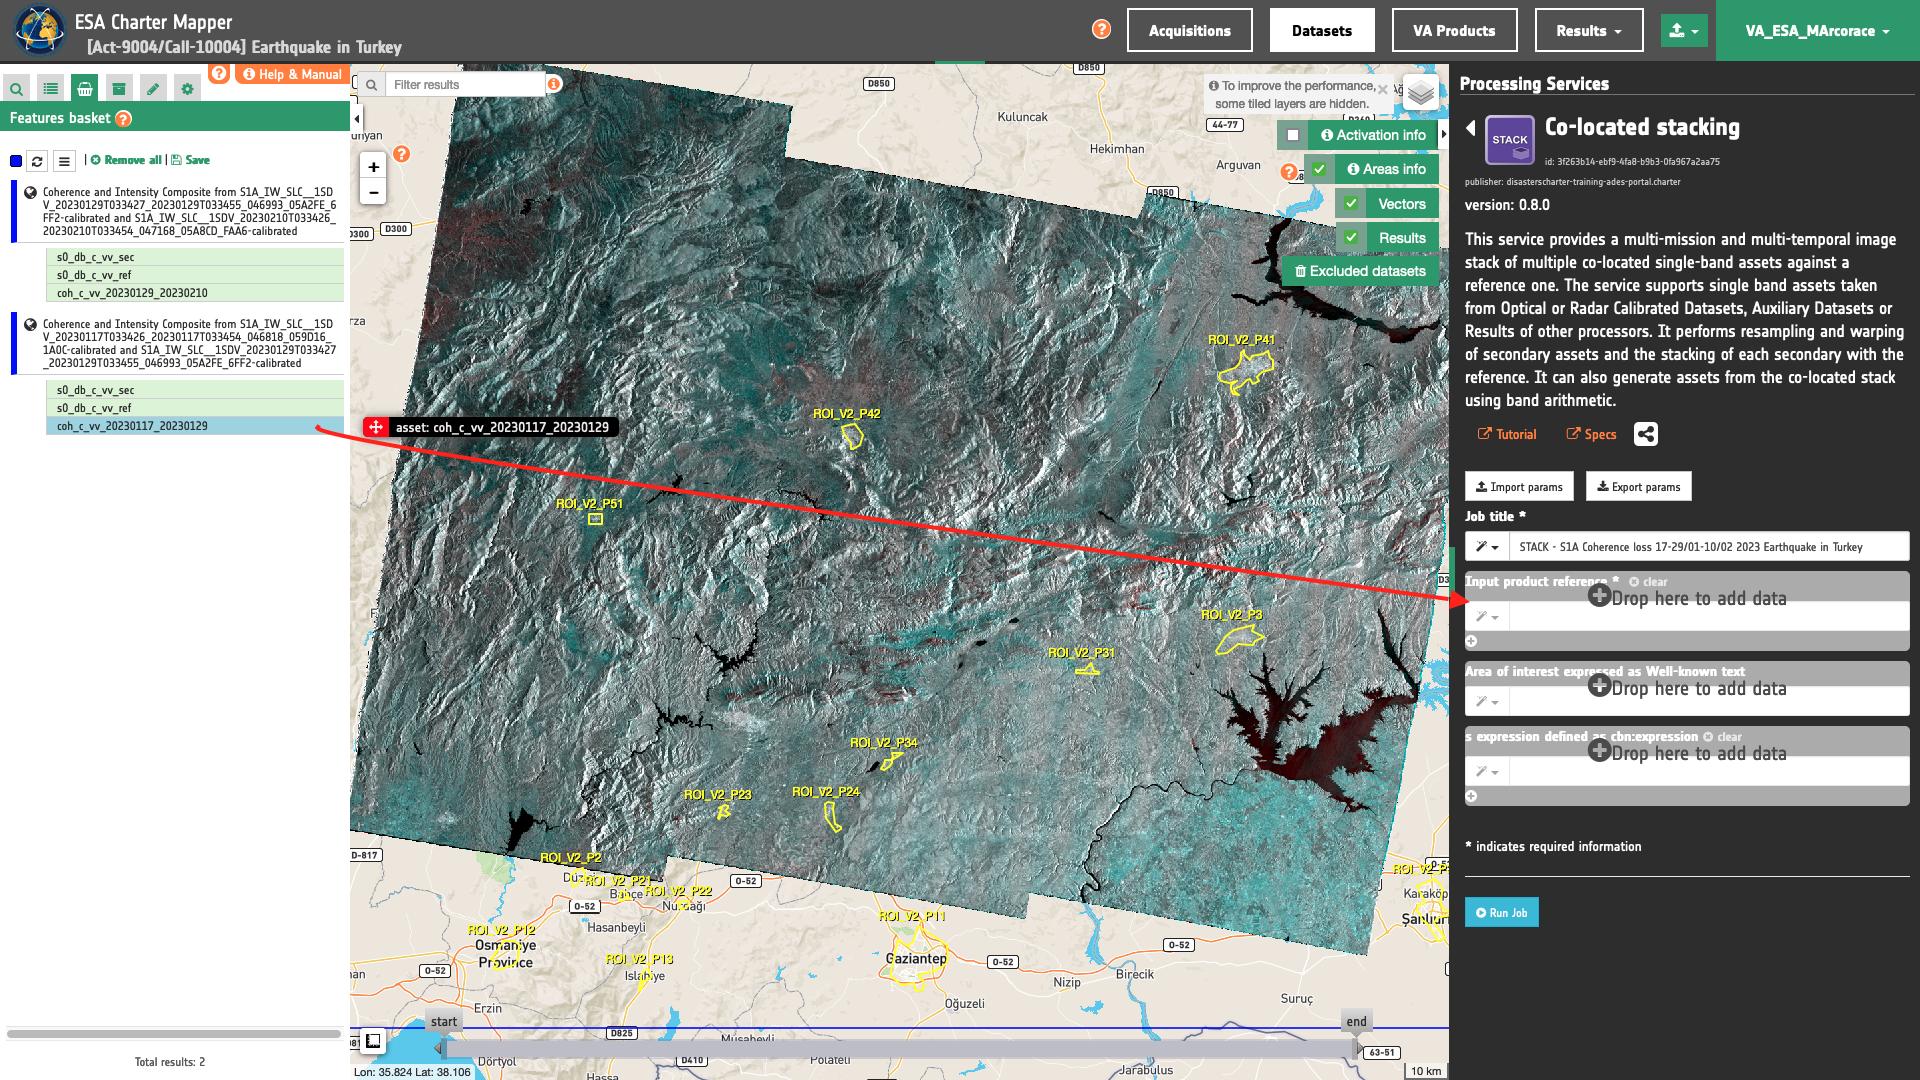Click the Import params button
This screenshot has width=1920, height=1080.
pyautogui.click(x=1519, y=487)
